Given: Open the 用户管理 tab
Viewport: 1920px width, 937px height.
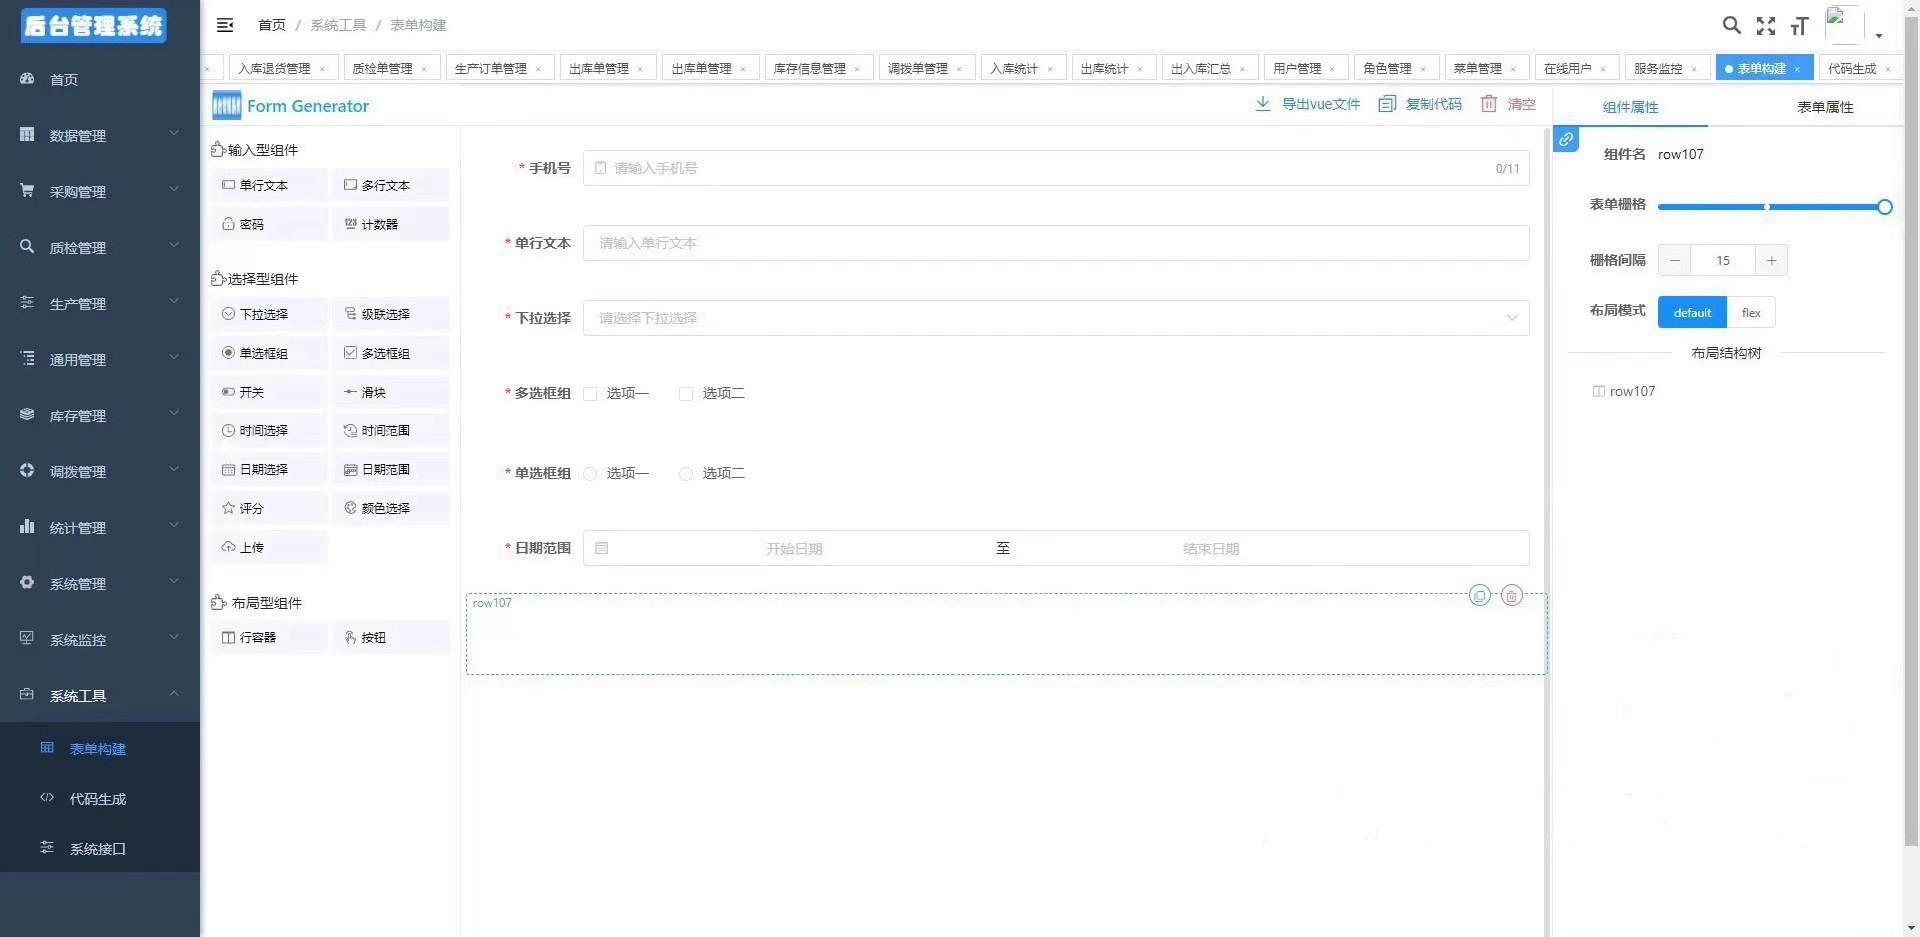Looking at the screenshot, I should pyautogui.click(x=1297, y=67).
